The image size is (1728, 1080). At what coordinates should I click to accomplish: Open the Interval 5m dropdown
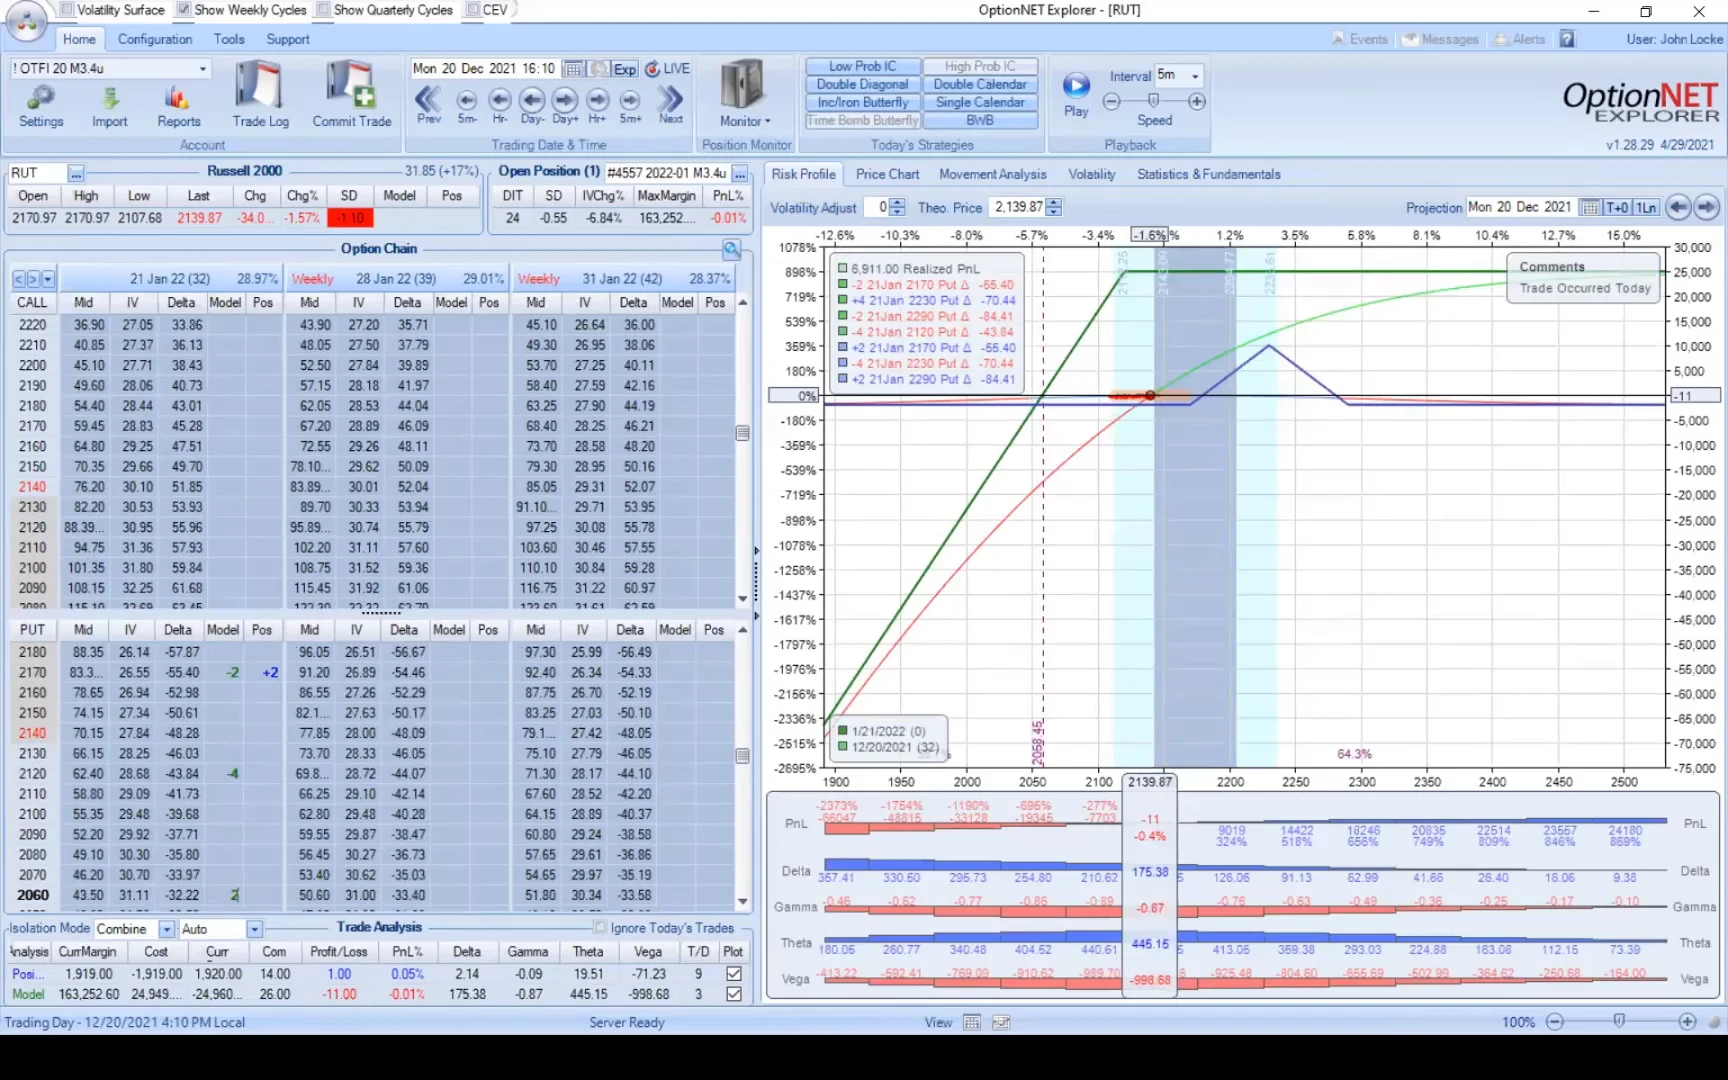tap(1194, 76)
